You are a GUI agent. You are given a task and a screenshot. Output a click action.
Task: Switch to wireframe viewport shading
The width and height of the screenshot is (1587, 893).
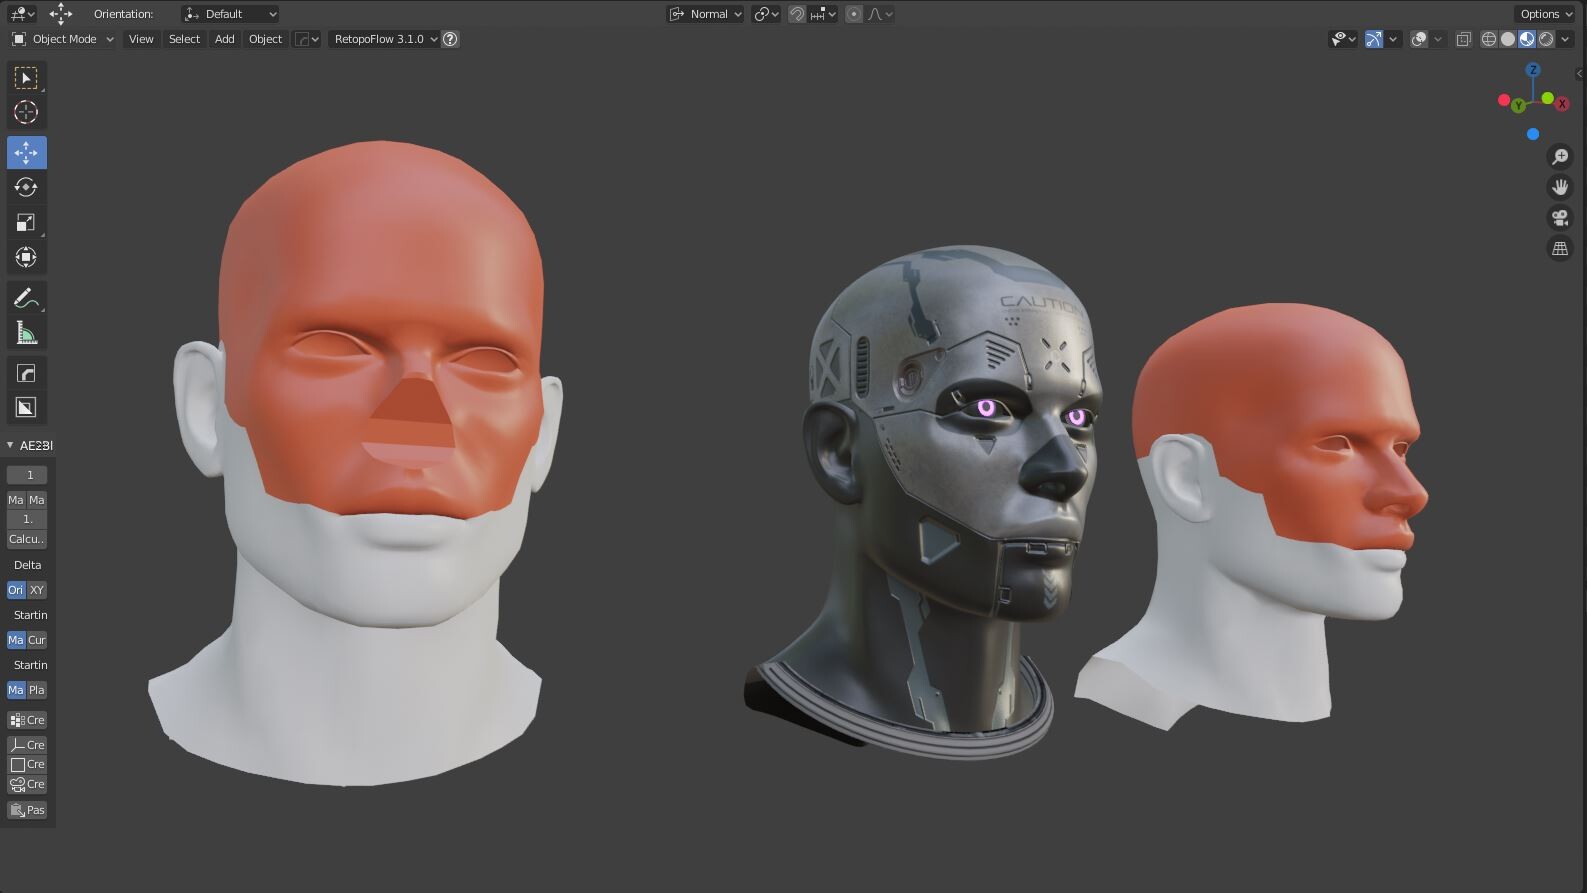point(1489,39)
